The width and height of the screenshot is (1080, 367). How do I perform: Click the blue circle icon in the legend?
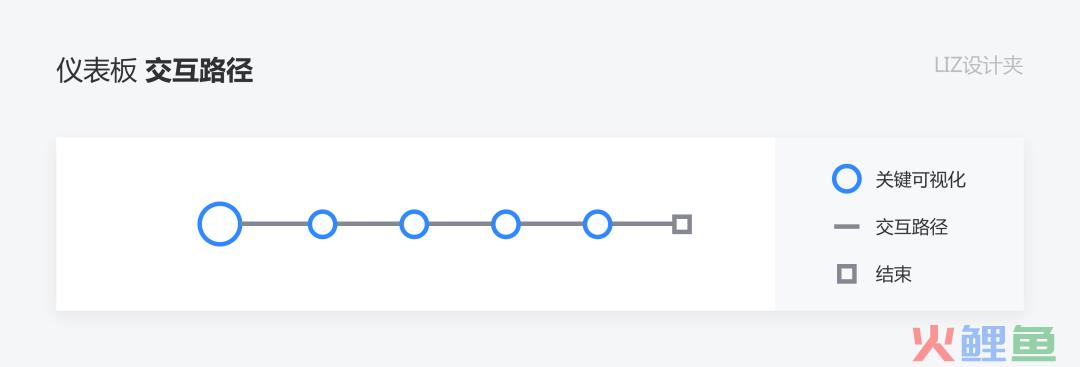847,179
